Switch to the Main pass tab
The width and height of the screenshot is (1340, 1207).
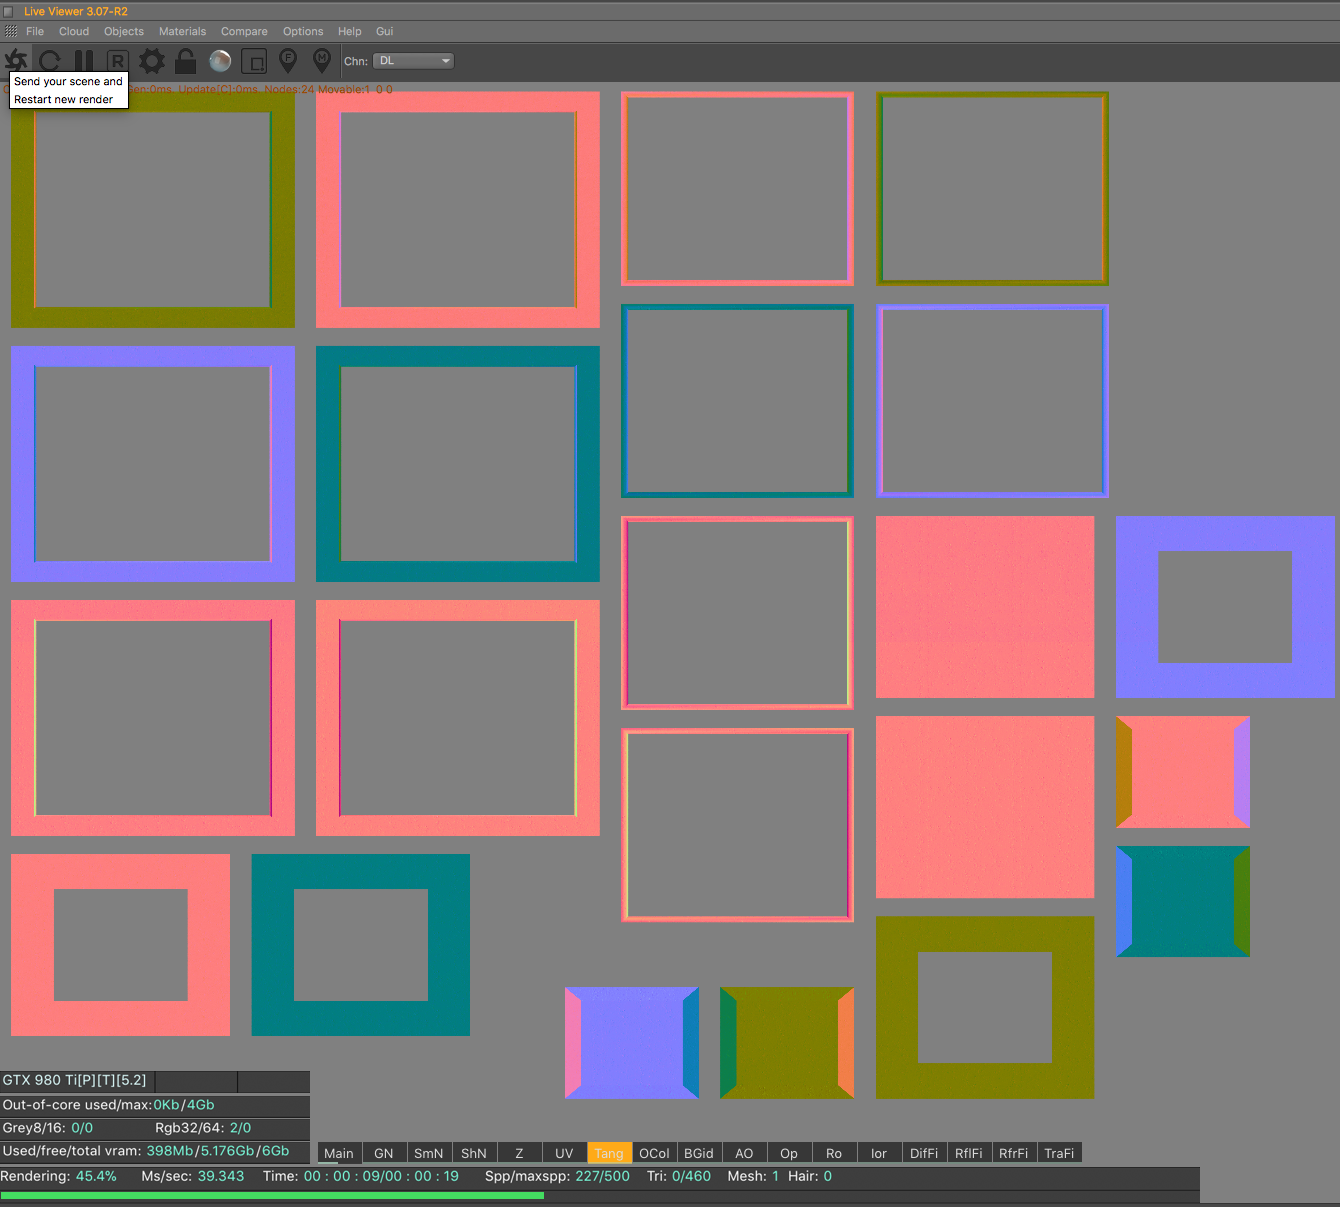click(339, 1153)
